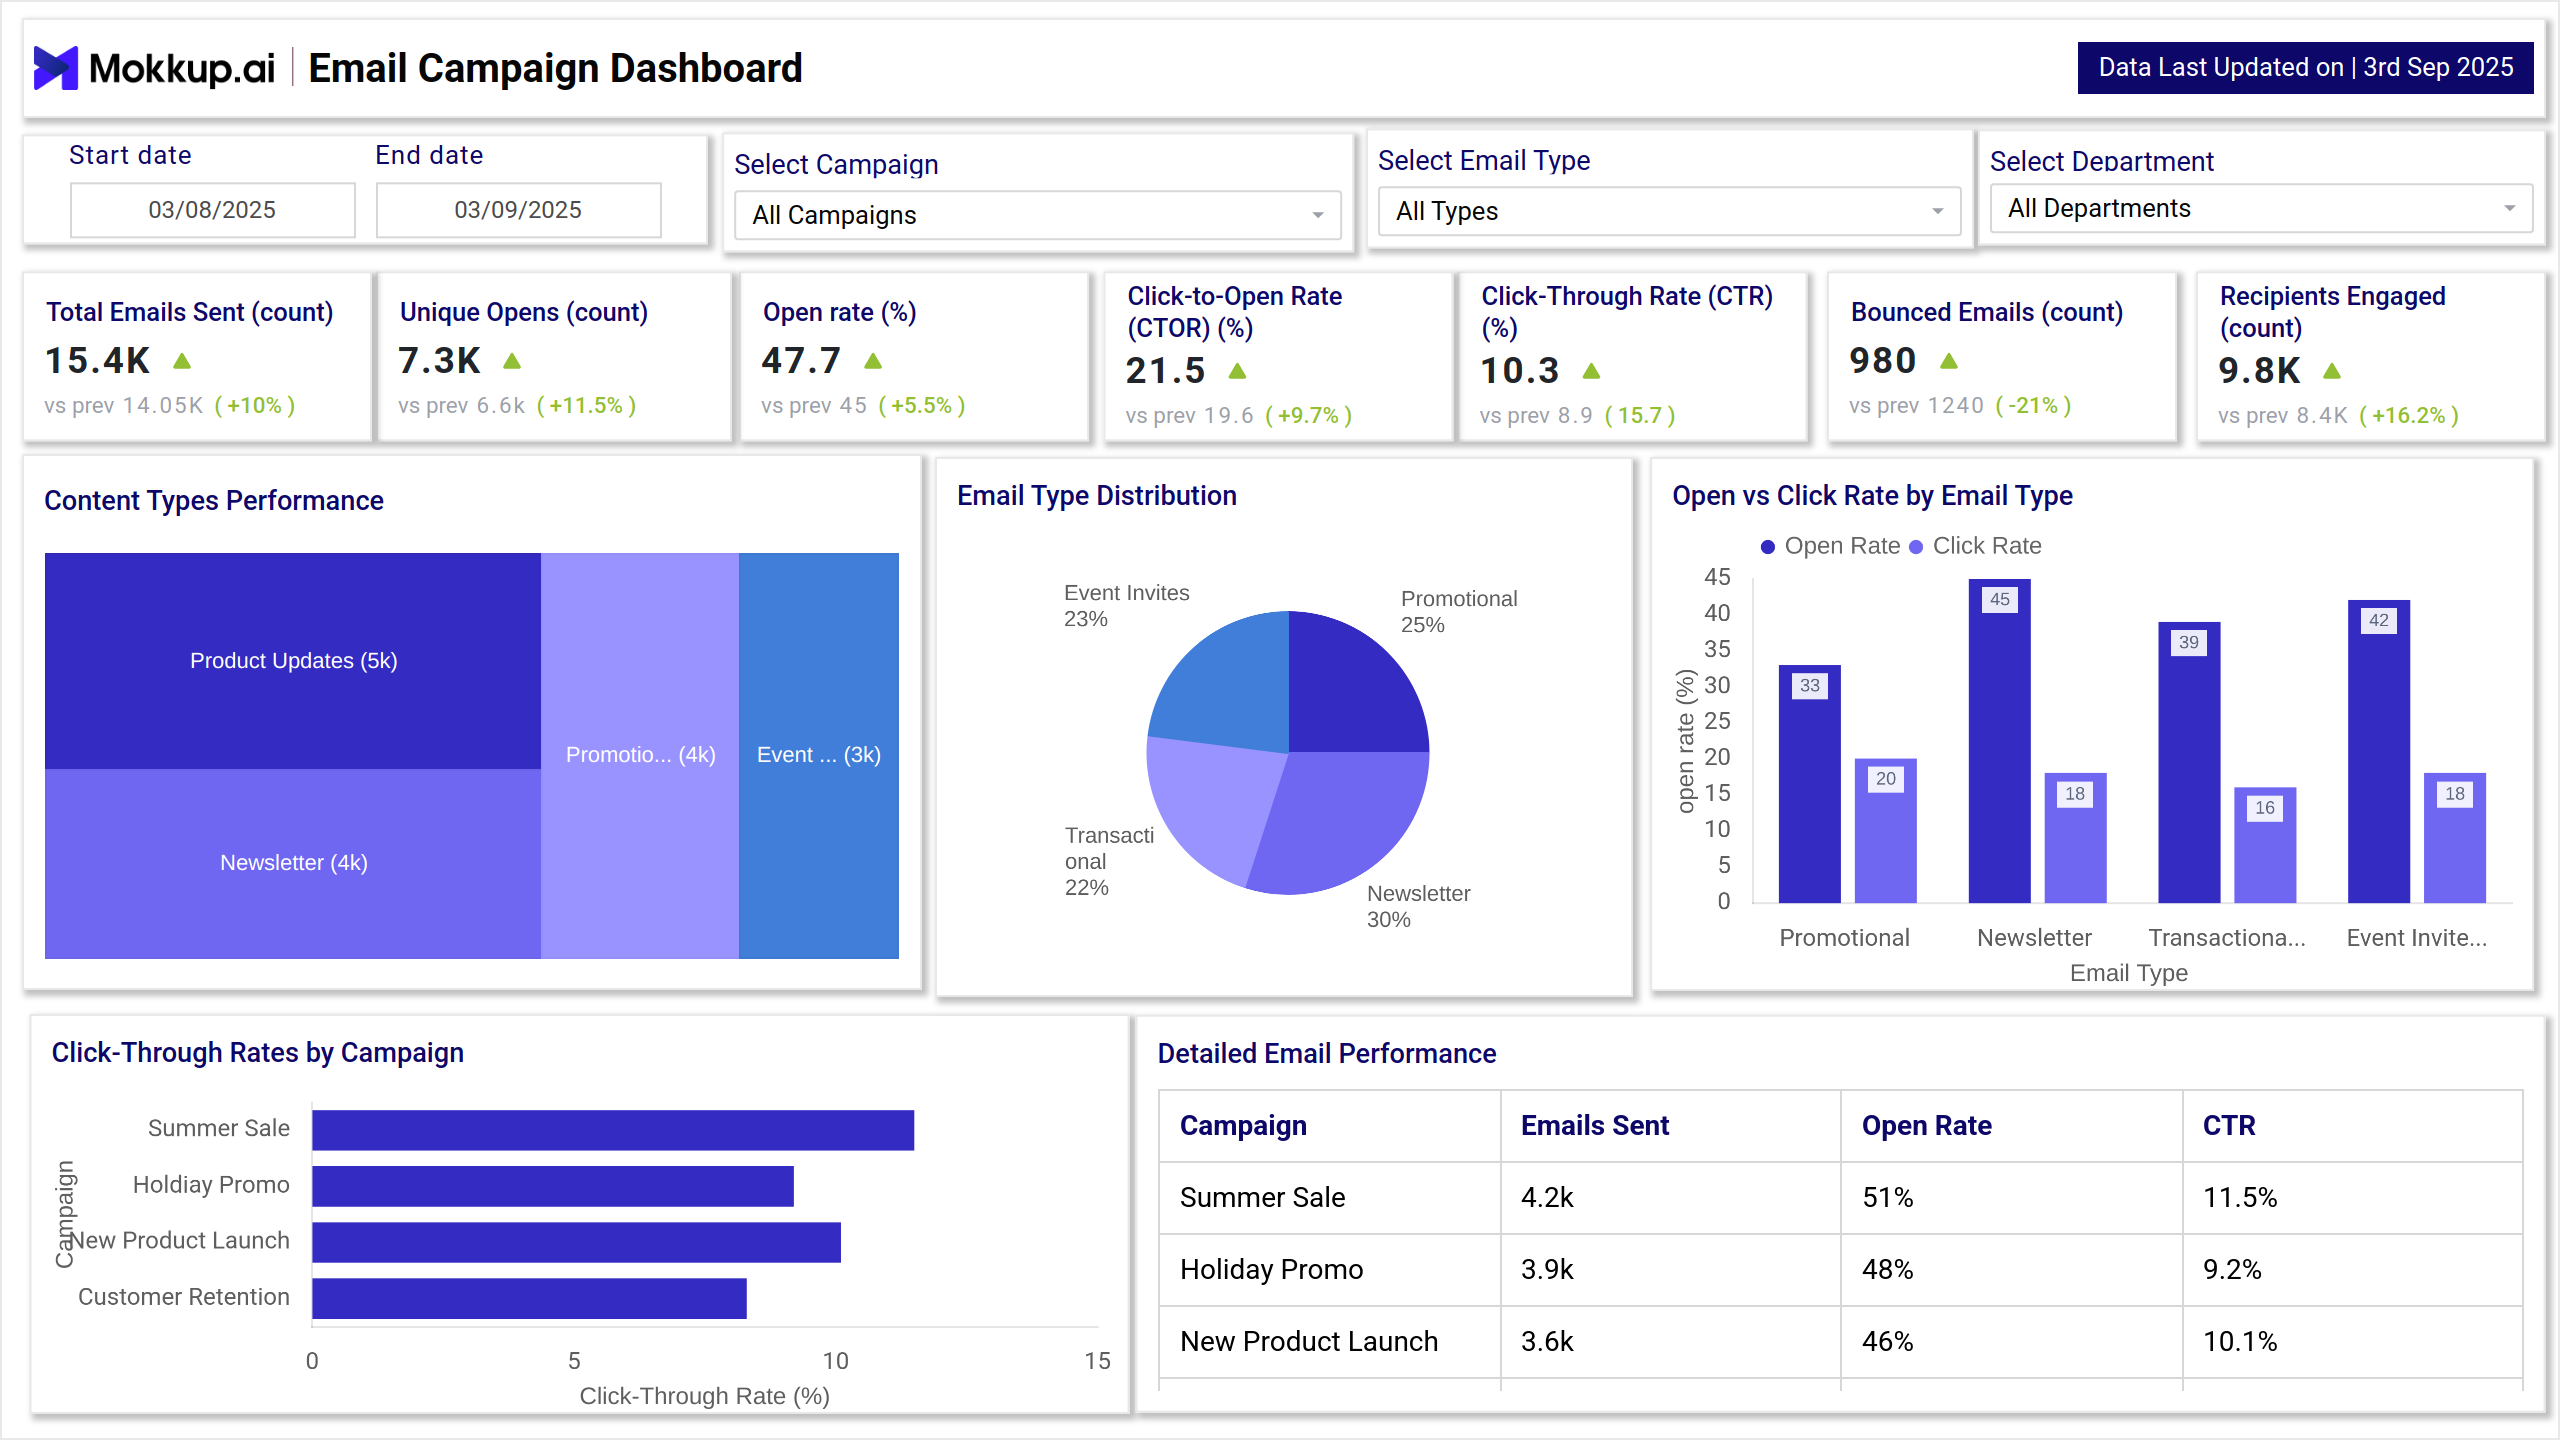Click the Event Invites open rate bar labeled 42

[2379, 752]
